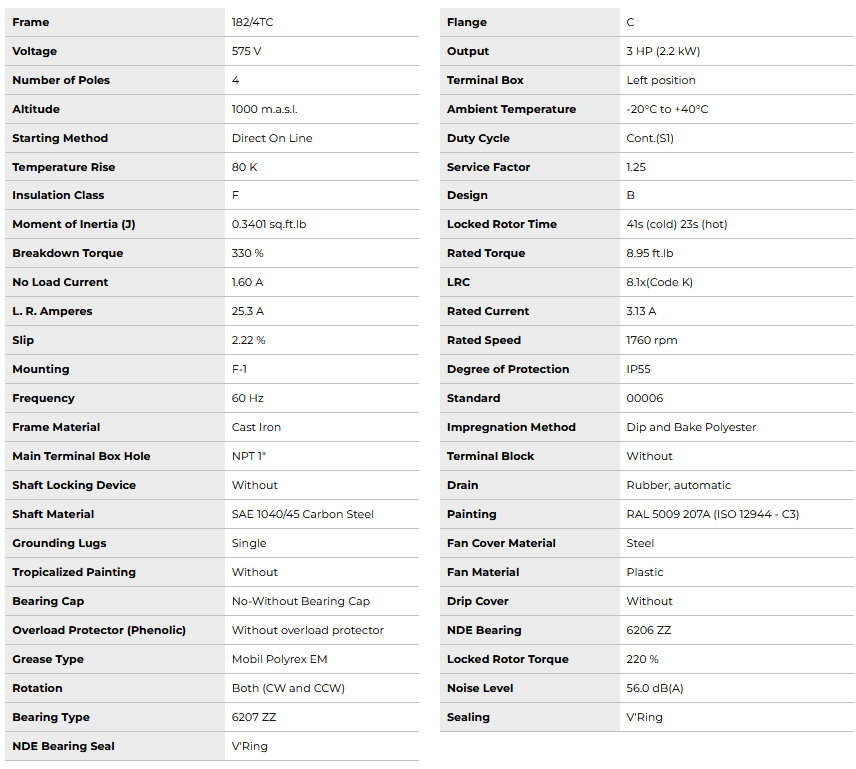
Task: Select the Output value 3 HP (2.2 kW)
Action: (665, 51)
